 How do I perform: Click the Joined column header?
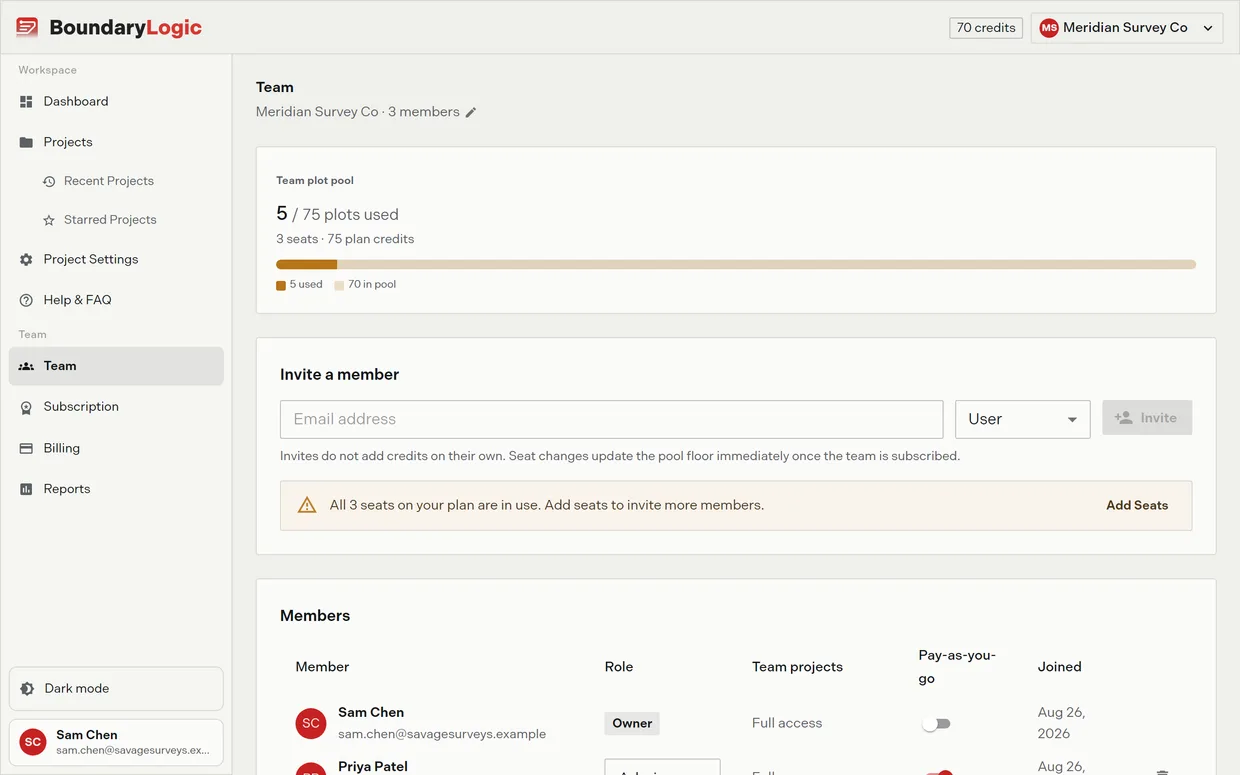[1060, 667]
